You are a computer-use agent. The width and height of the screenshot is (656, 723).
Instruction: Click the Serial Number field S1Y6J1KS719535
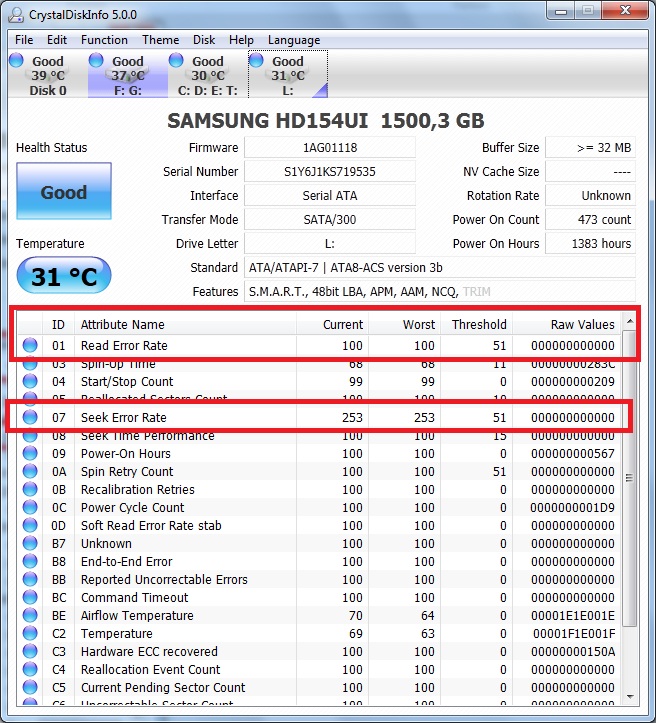coord(330,172)
